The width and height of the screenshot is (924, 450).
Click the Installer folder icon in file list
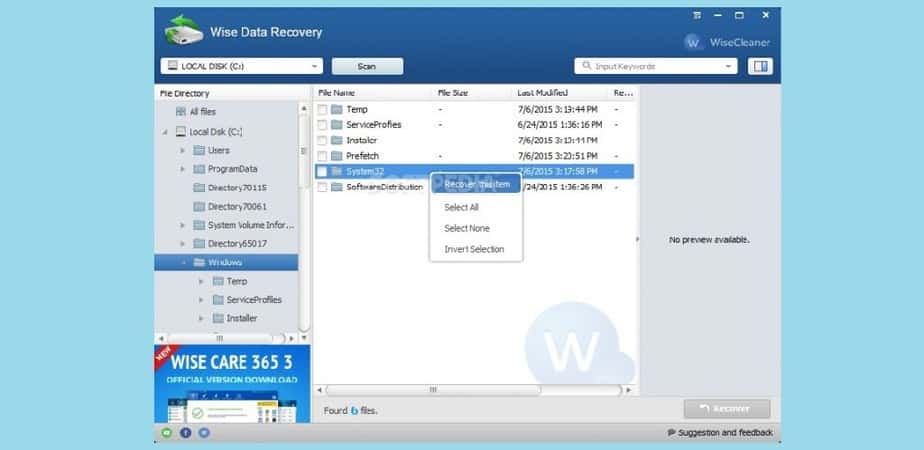(x=336, y=140)
